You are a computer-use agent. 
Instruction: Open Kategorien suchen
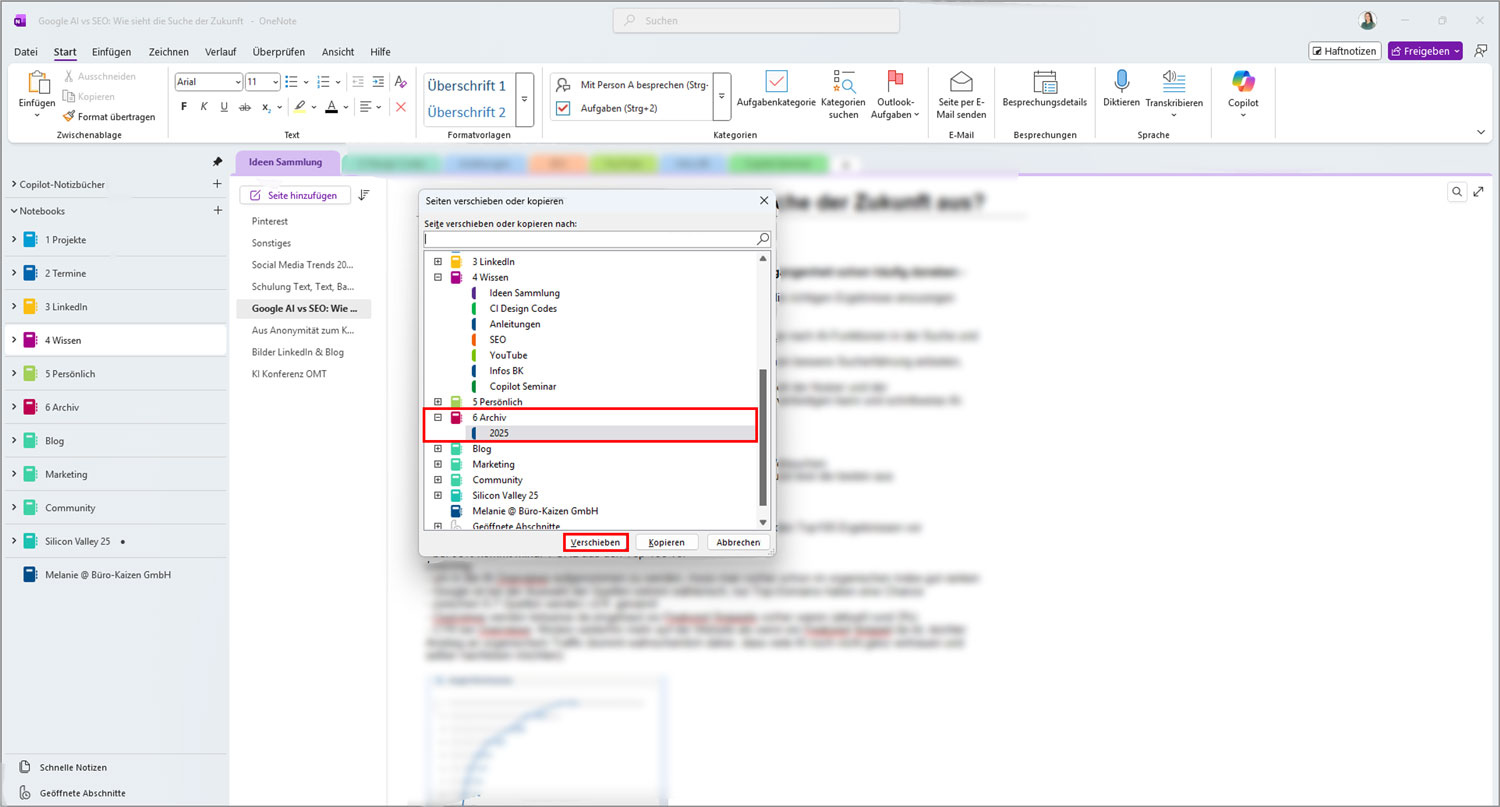coord(843,90)
